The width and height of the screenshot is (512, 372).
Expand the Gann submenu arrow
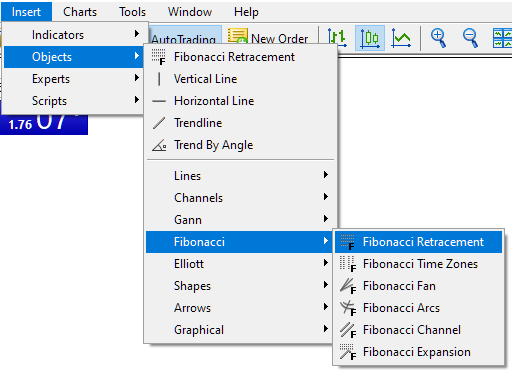(326, 219)
